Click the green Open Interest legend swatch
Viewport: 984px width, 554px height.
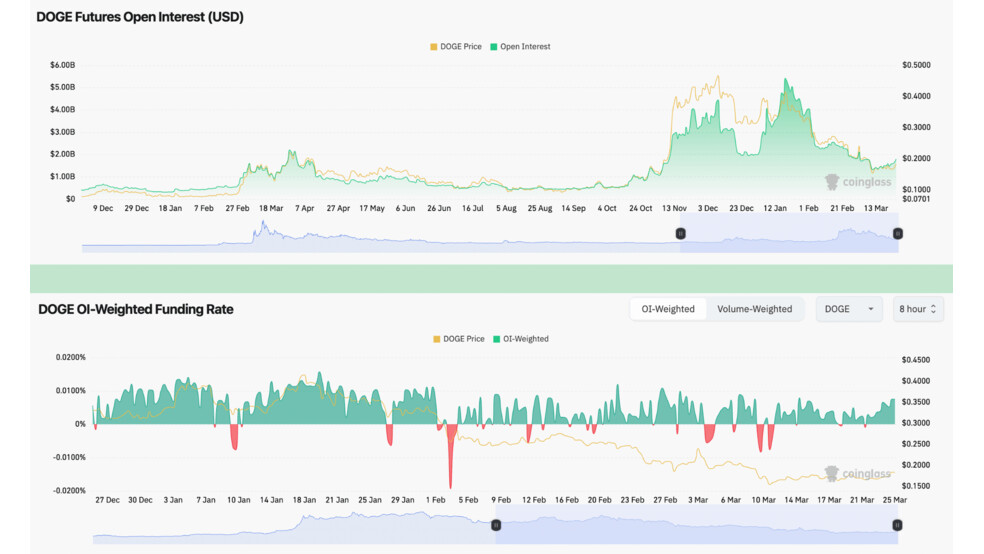[494, 47]
